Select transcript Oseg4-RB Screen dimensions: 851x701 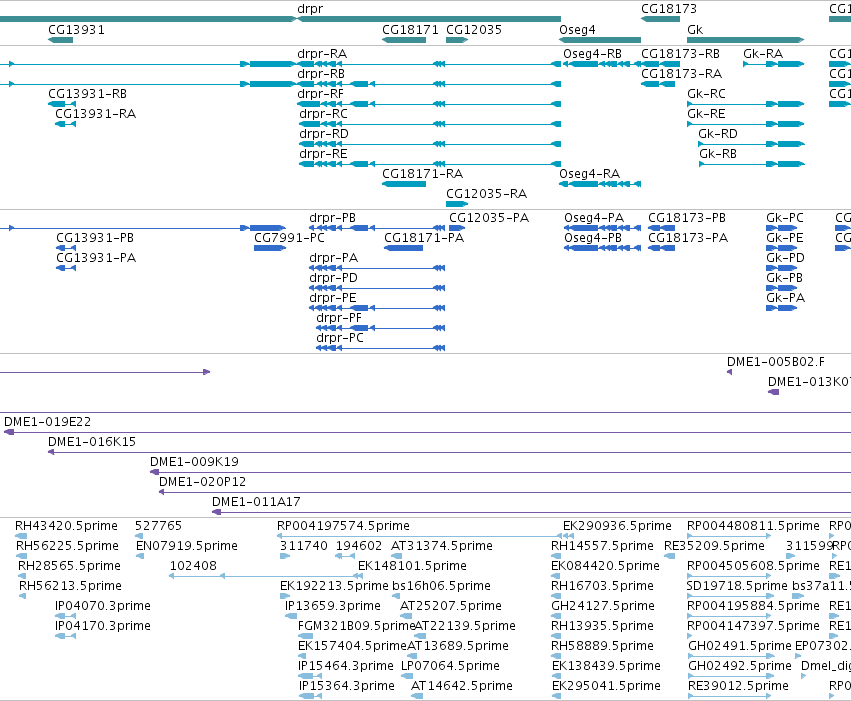592,54
